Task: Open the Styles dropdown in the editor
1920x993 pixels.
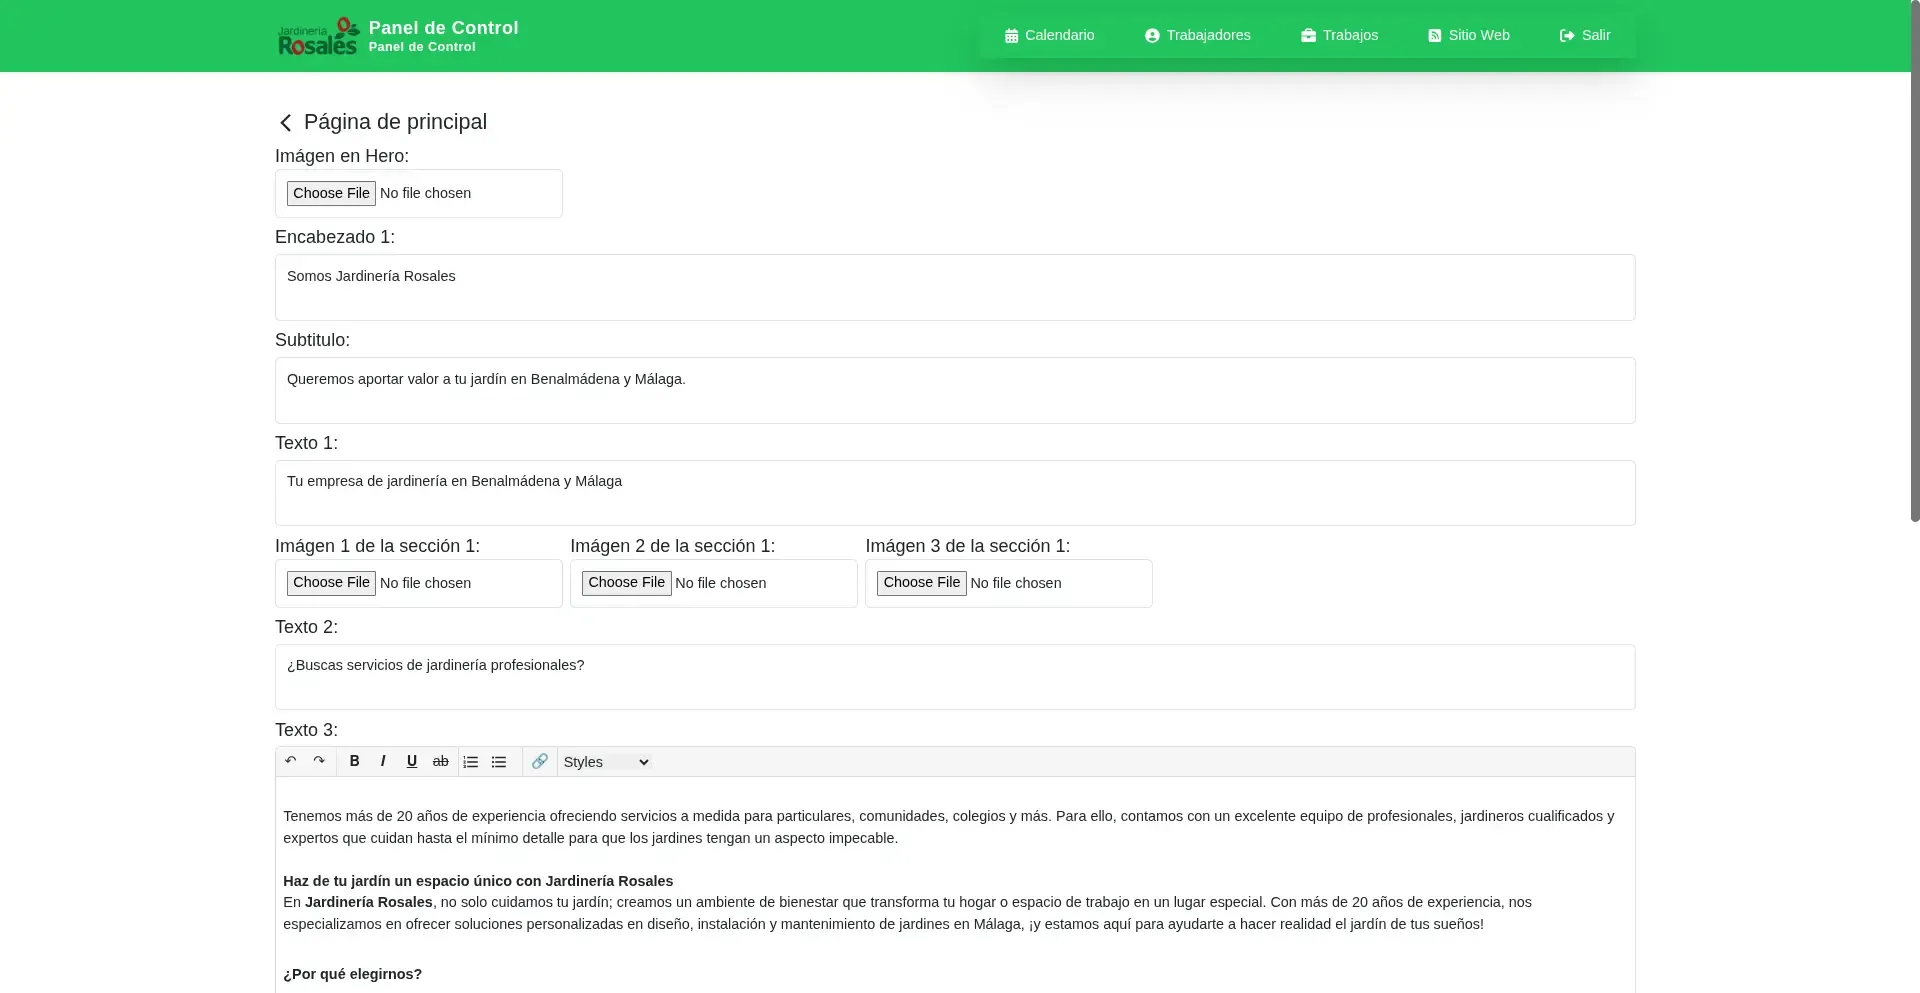Action: tap(606, 762)
